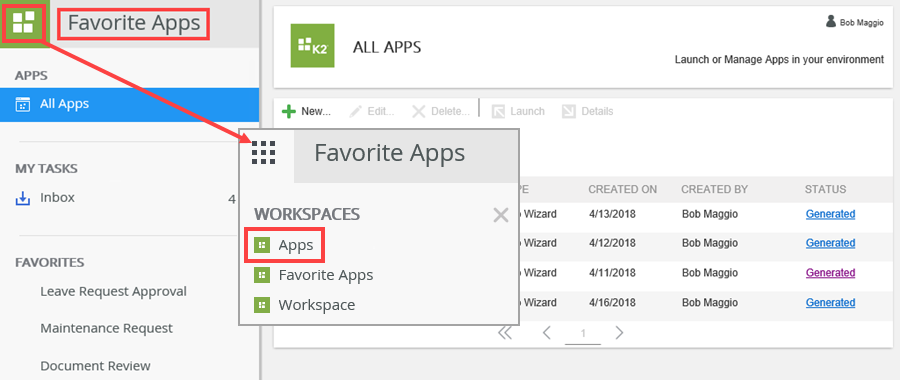This screenshot has height=380, width=900.
Task: Go to next page arrow
Action: [x=619, y=332]
